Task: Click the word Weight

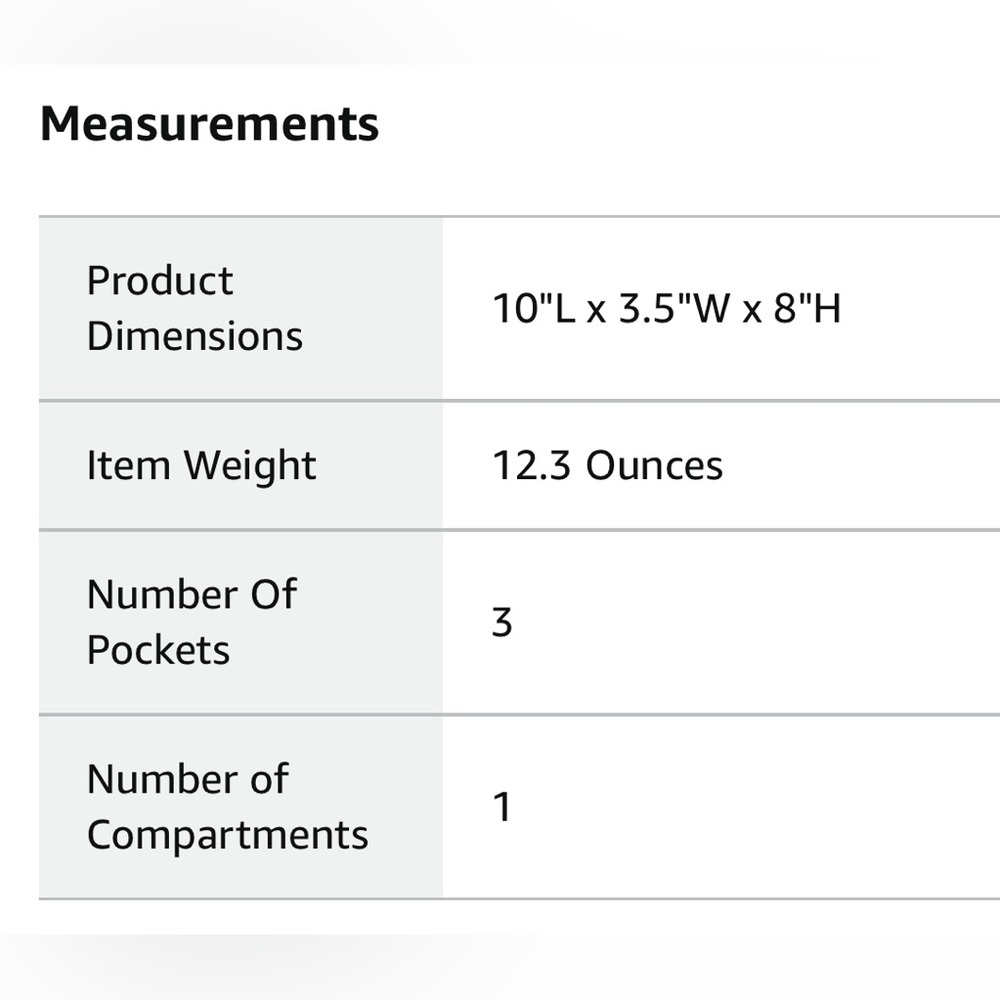Action: (250, 467)
